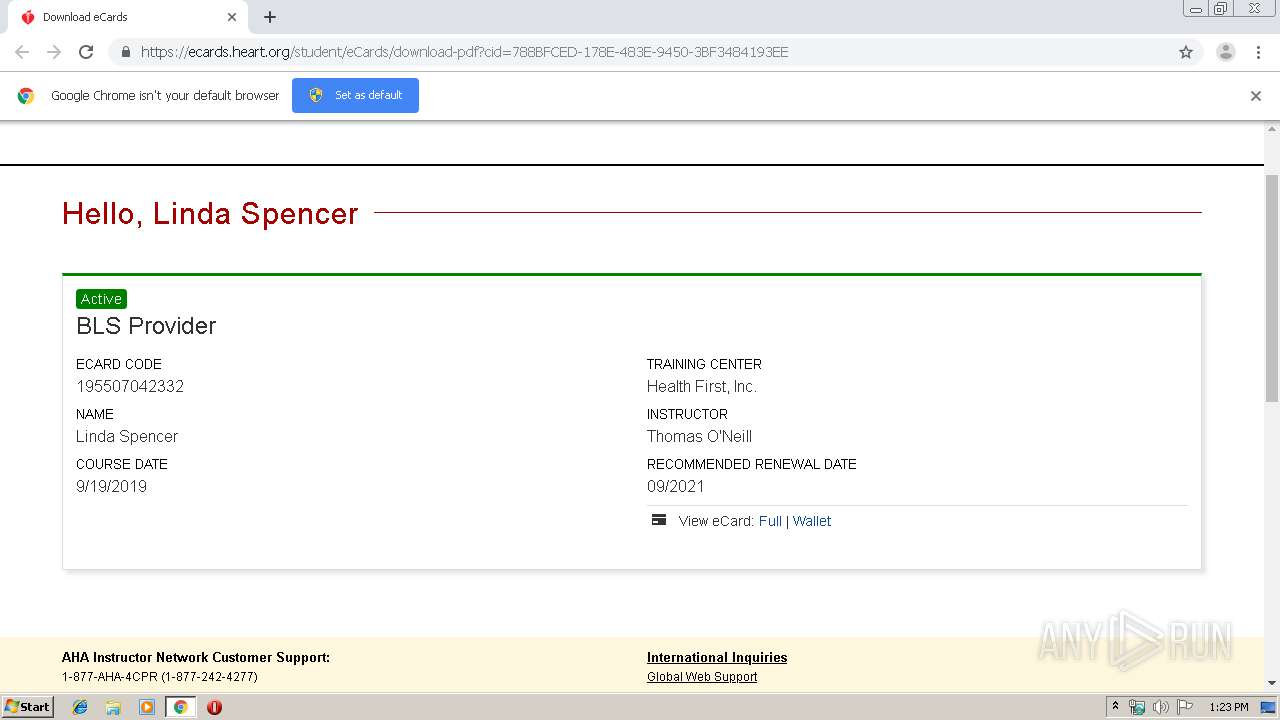Click the red shield taskbar icon
1280x720 pixels.
[214, 707]
